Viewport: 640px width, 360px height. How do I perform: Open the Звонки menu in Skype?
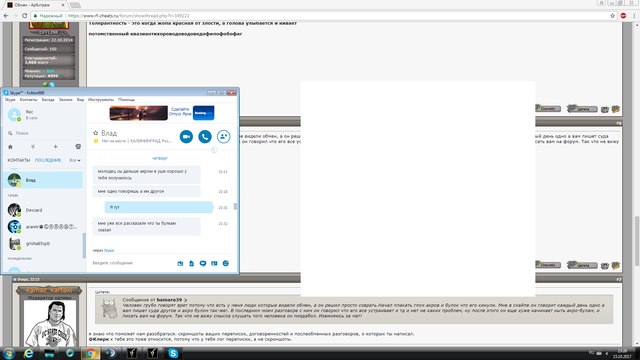[x=65, y=100]
